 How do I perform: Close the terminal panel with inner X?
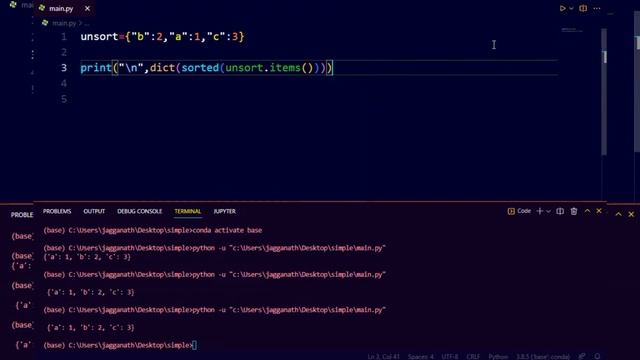click(x=599, y=211)
